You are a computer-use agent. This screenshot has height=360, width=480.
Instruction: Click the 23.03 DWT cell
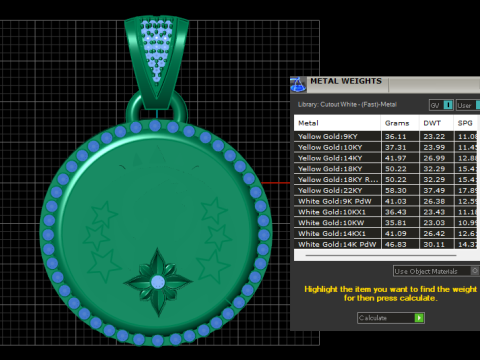coord(437,223)
